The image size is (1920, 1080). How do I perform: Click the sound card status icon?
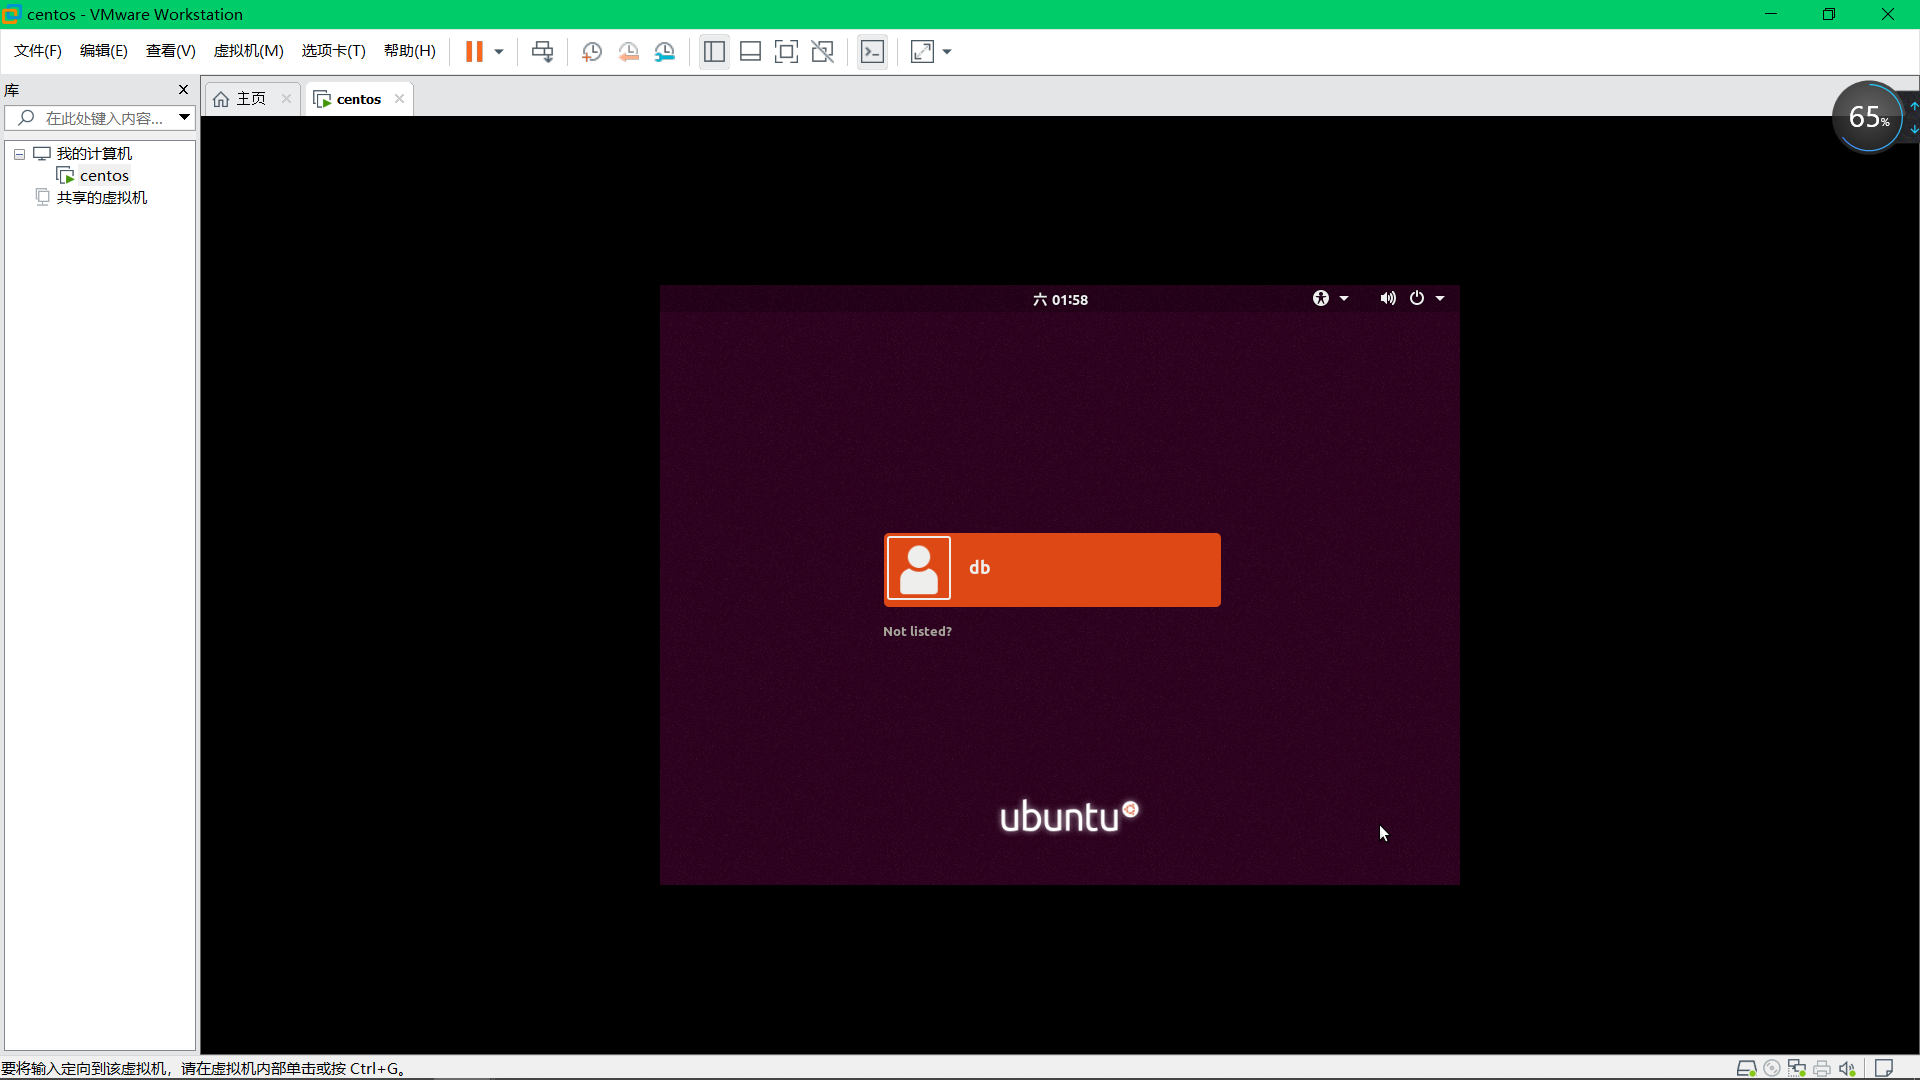tap(1847, 1068)
